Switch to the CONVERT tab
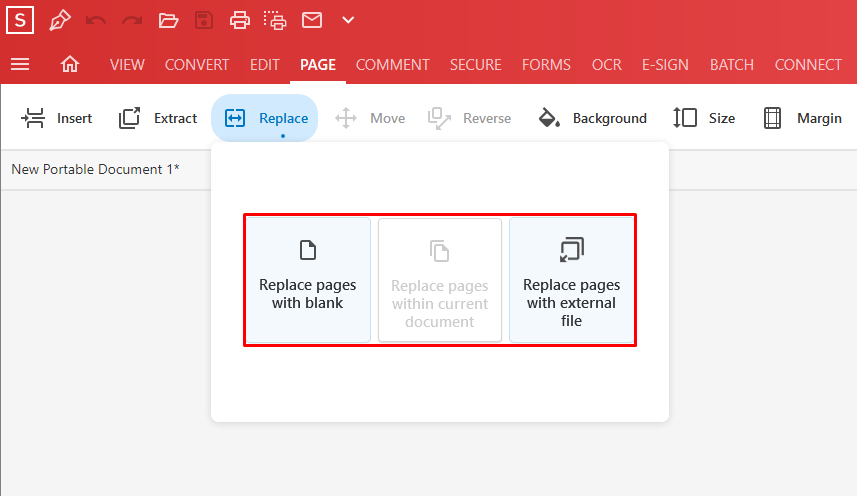Image resolution: width=857 pixels, height=496 pixels. click(197, 64)
